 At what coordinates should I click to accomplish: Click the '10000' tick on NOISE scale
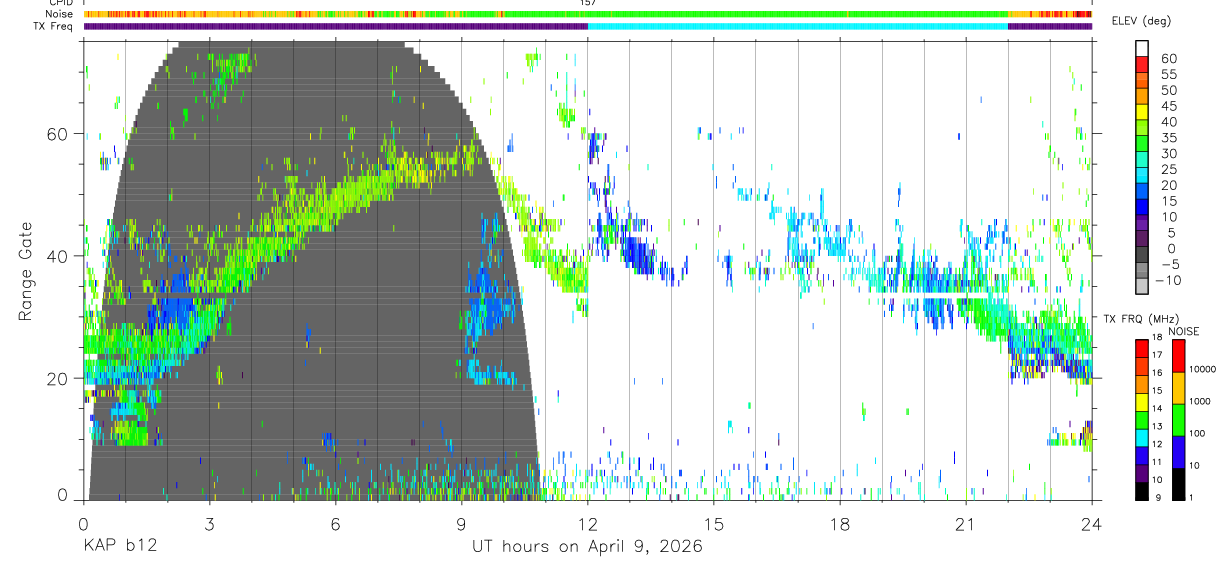pos(1201,370)
